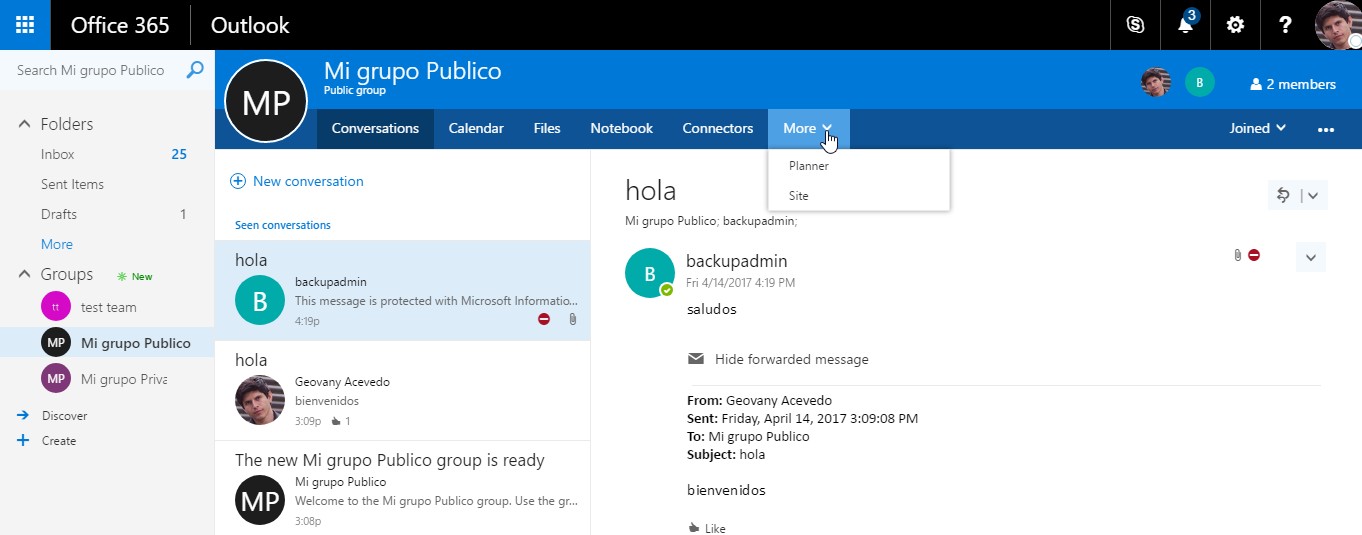Click the Create plus icon
This screenshot has height=535, width=1362.
tap(23, 440)
